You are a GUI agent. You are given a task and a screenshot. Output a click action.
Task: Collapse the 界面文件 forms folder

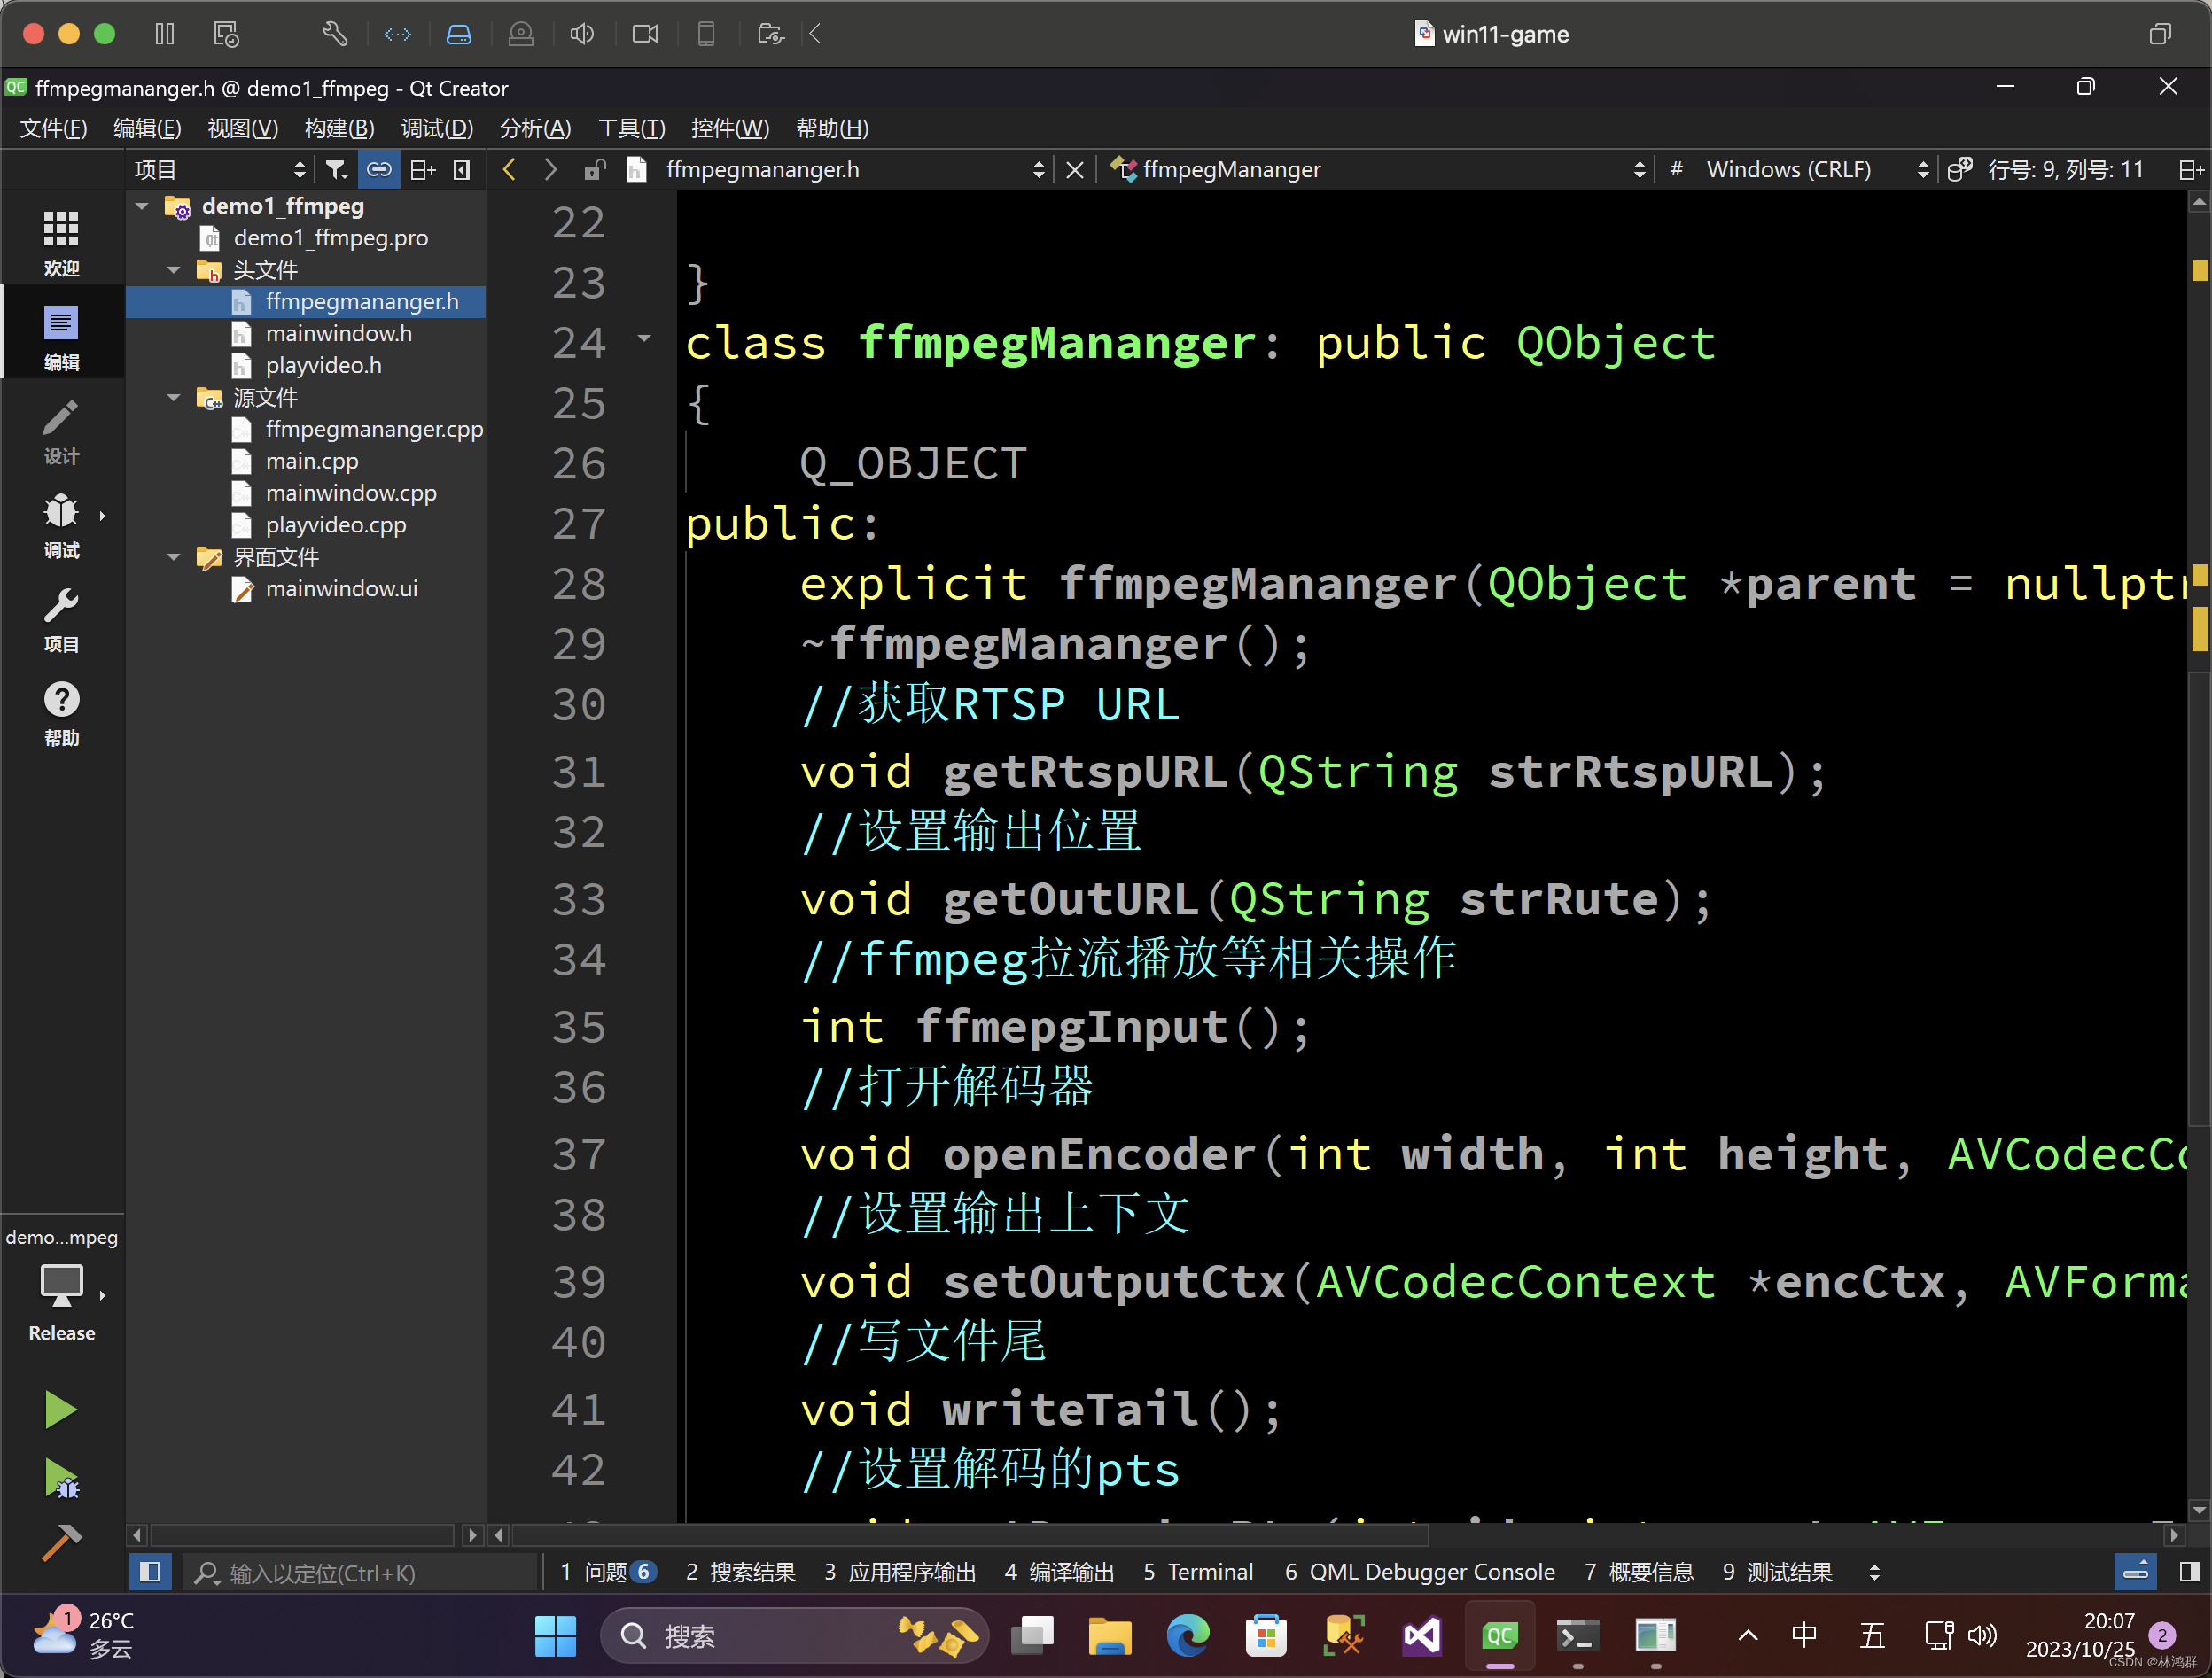(174, 556)
